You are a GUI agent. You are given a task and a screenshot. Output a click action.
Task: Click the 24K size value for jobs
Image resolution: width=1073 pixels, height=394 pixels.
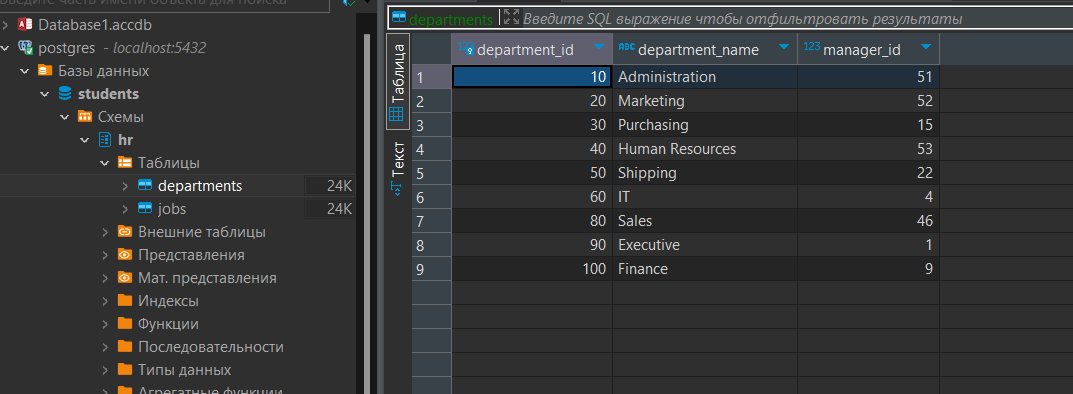(339, 209)
